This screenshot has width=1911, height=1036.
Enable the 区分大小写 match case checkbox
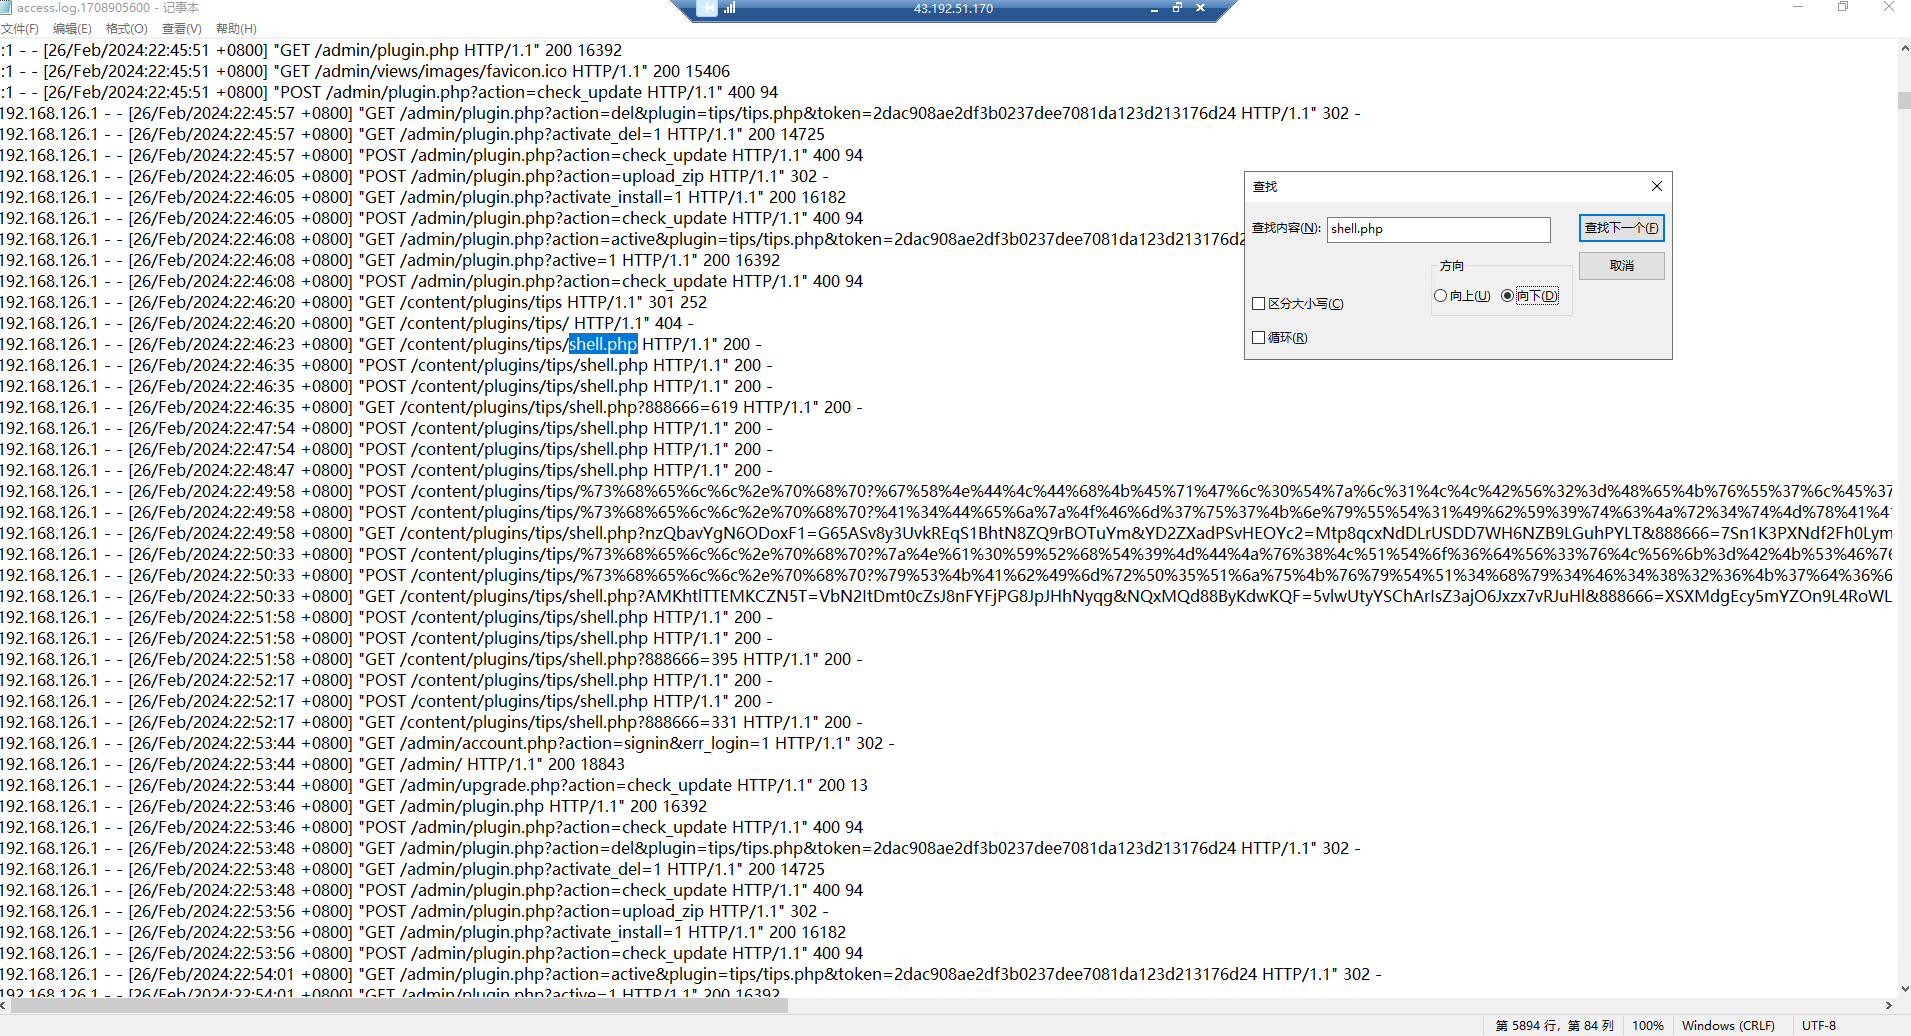1259,304
